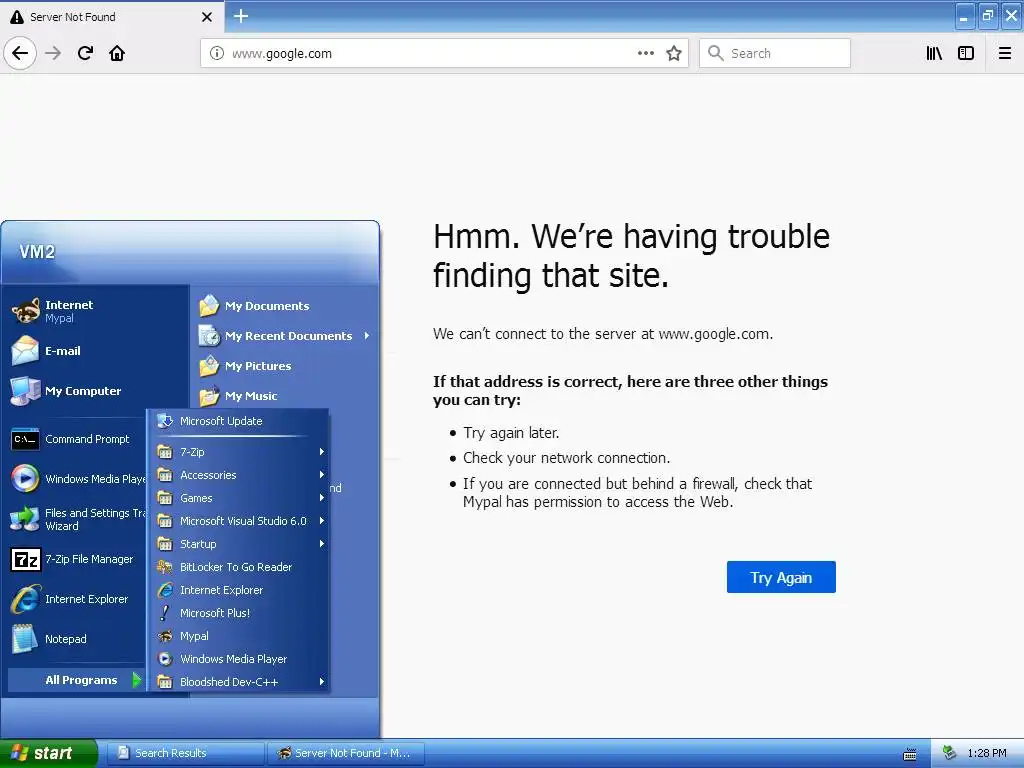The height and width of the screenshot is (768, 1024).
Task: Show site information icon in address bar
Action: (x=217, y=54)
